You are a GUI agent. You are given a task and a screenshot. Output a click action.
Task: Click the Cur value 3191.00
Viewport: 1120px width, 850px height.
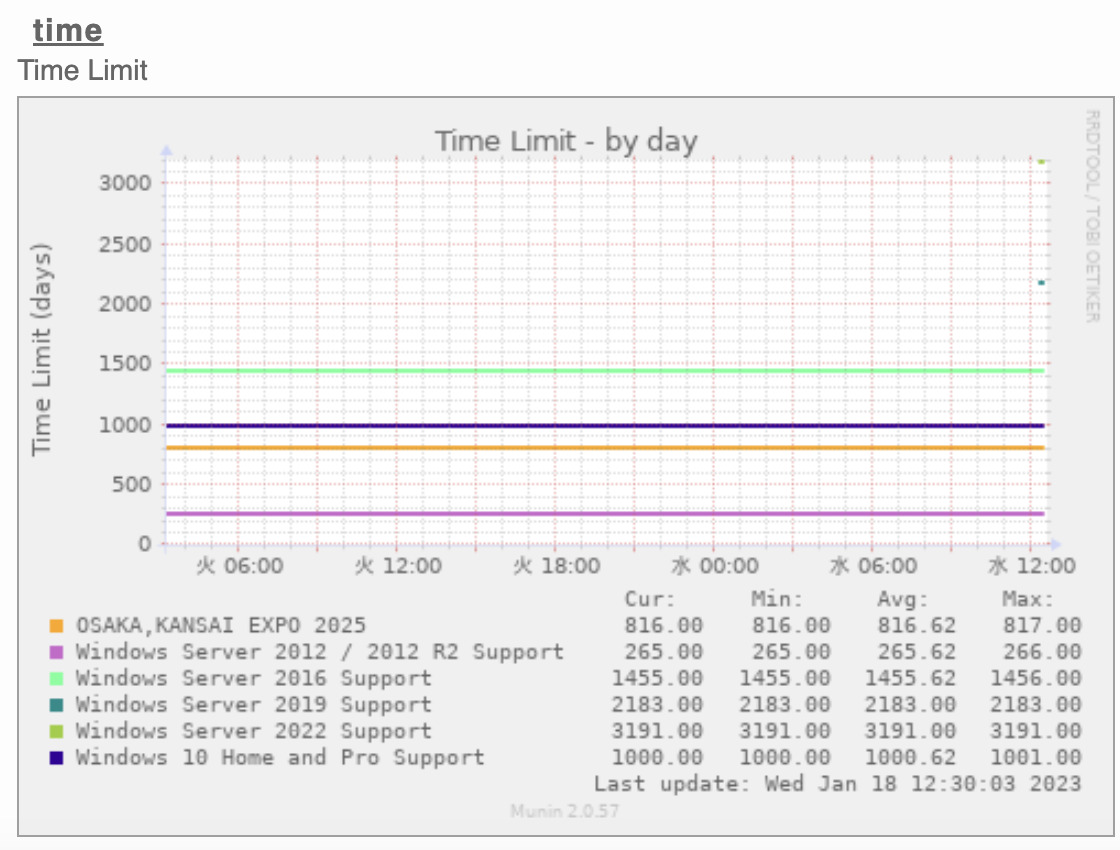tap(657, 731)
